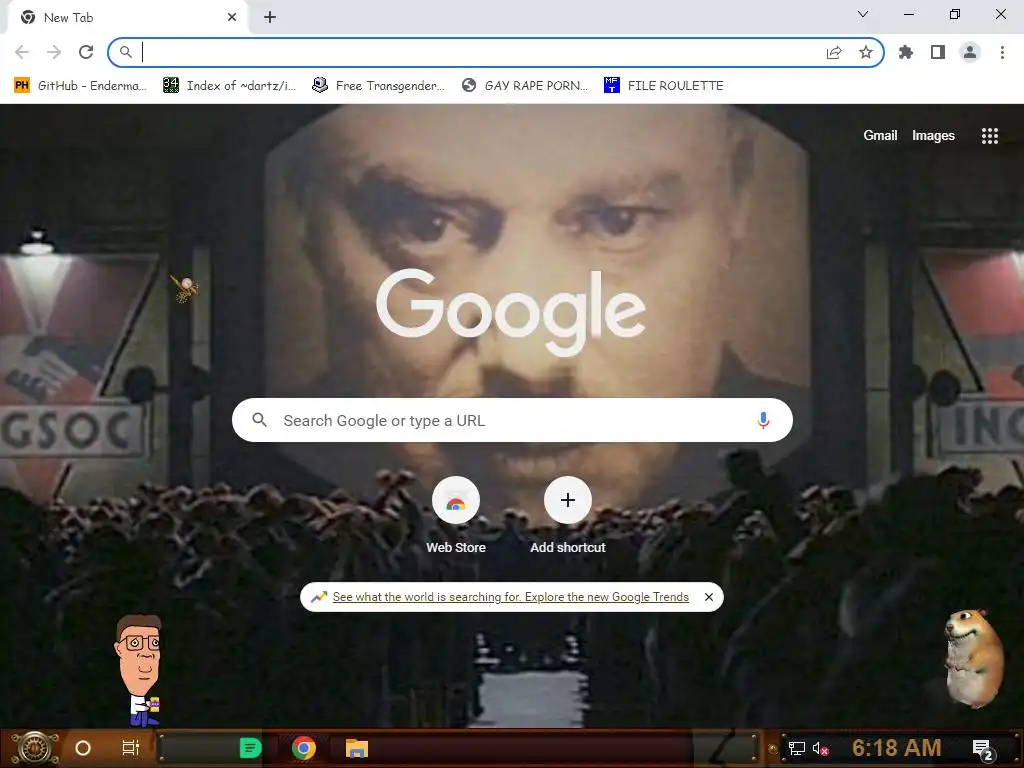Expand the tab search chevron
The height and width of the screenshot is (768, 1024).
click(x=863, y=14)
